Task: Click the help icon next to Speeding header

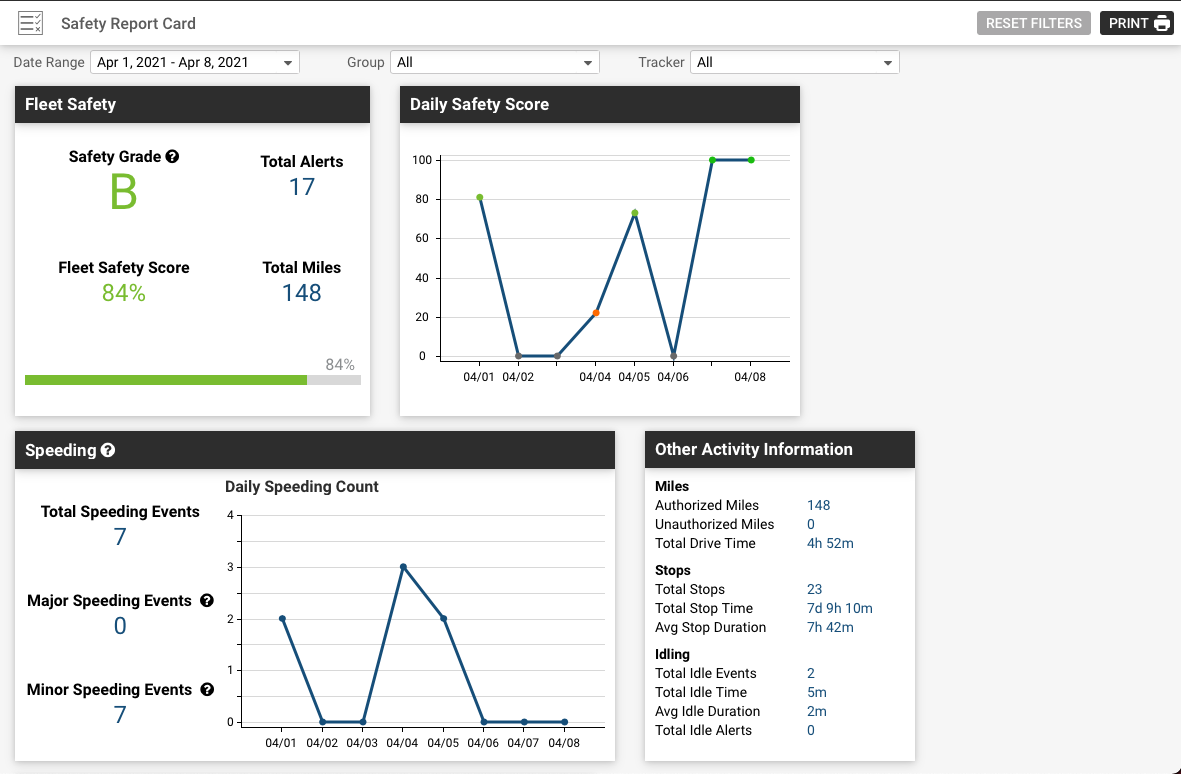Action: tap(108, 450)
